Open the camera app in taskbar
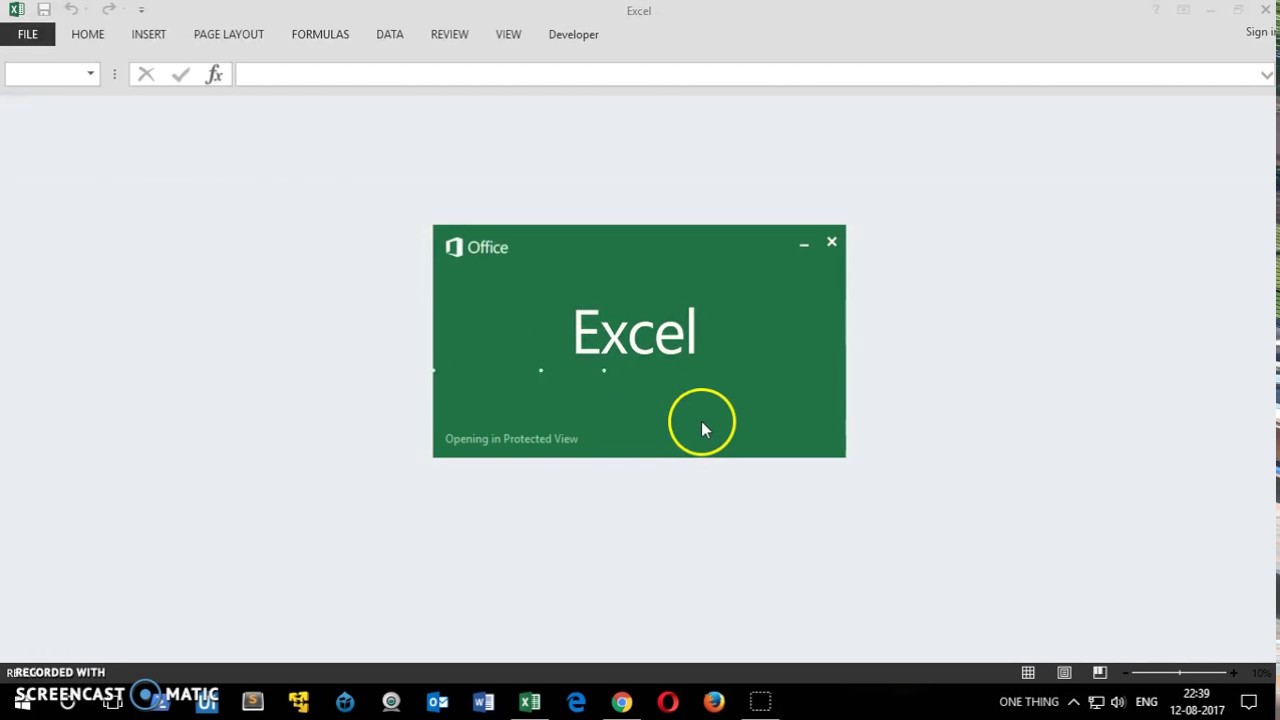 point(391,702)
